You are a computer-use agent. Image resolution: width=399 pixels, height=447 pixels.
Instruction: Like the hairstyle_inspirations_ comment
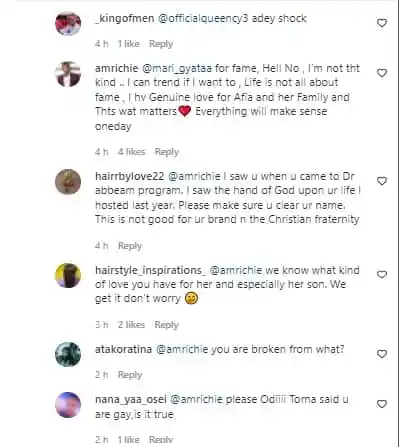(x=382, y=275)
